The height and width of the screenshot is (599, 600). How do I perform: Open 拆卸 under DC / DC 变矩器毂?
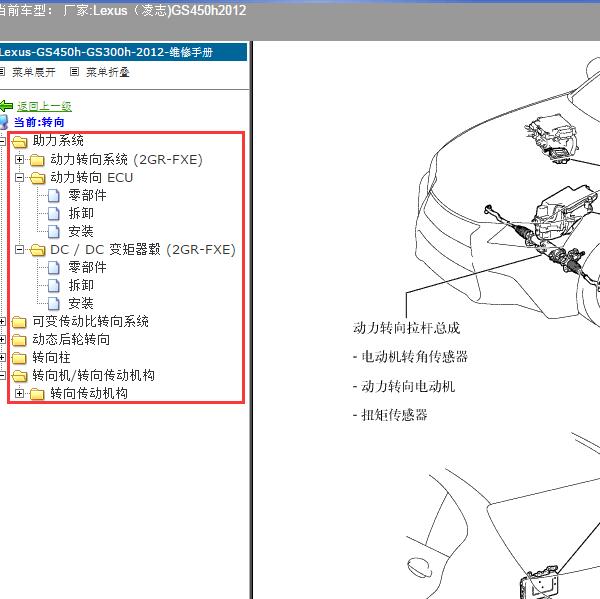81,286
